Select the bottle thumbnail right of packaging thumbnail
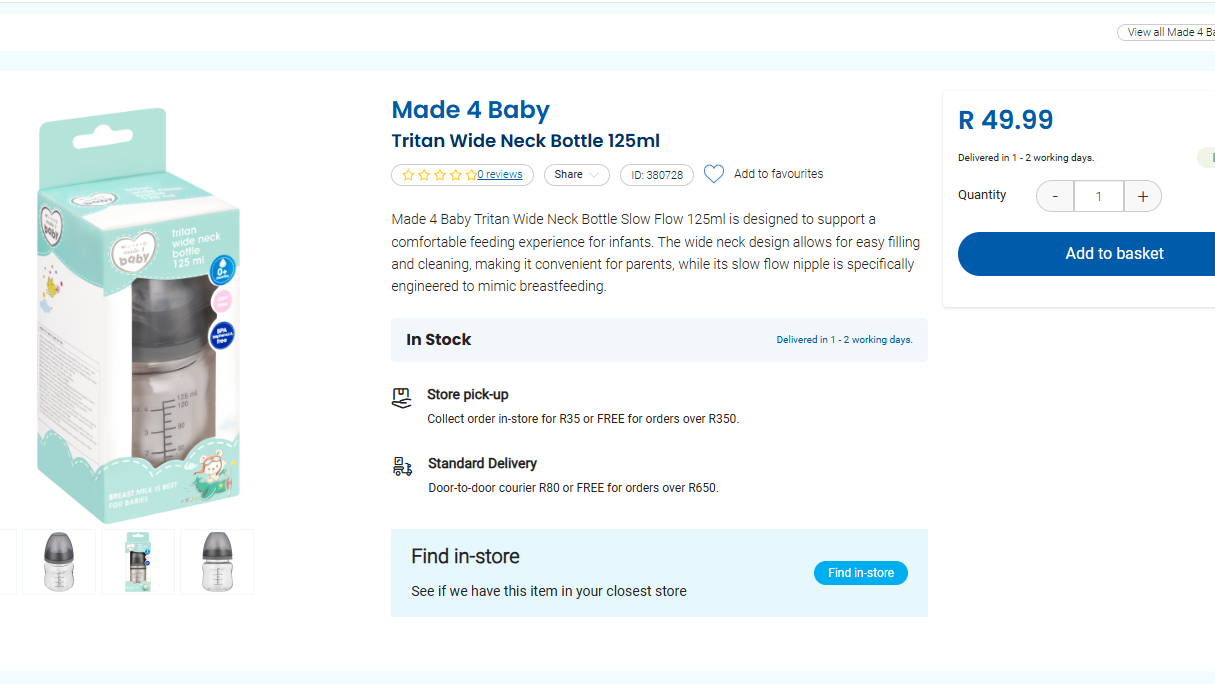The image size is (1215, 684). coord(217,562)
